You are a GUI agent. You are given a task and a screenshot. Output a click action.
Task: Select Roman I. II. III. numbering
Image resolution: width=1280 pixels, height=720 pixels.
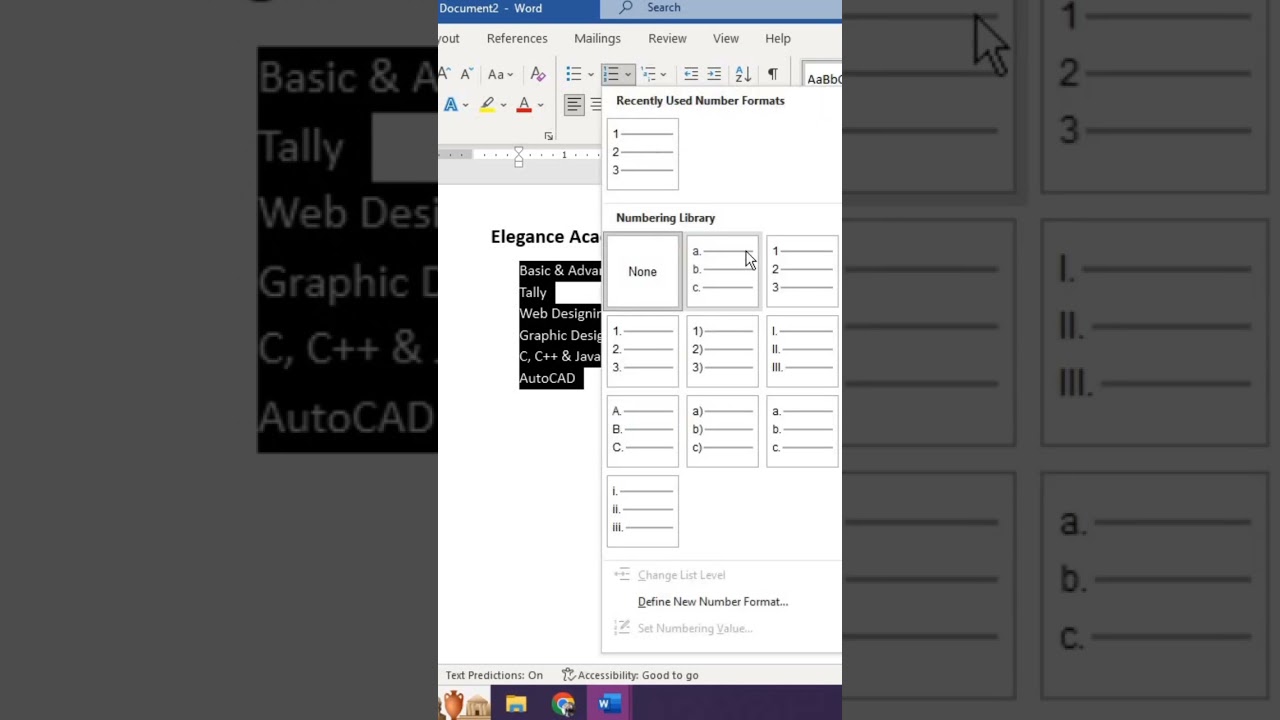(802, 351)
